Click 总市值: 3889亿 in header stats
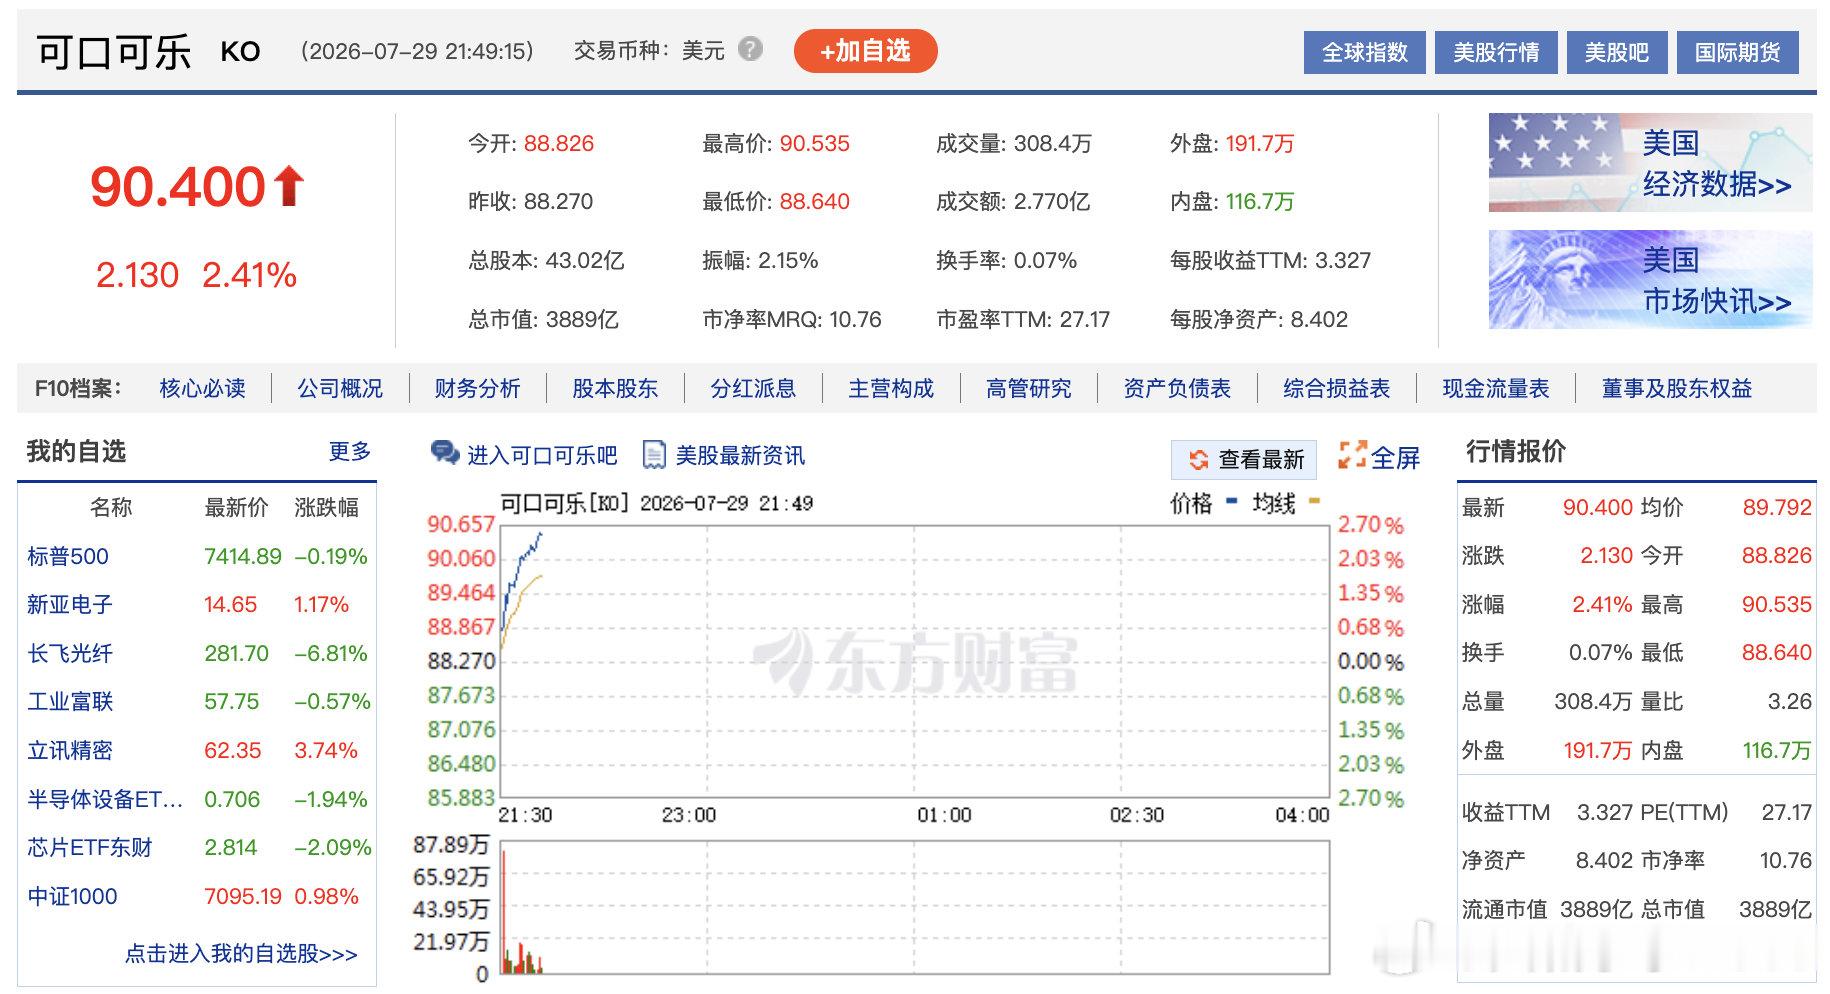The width and height of the screenshot is (1830, 994). (x=543, y=319)
